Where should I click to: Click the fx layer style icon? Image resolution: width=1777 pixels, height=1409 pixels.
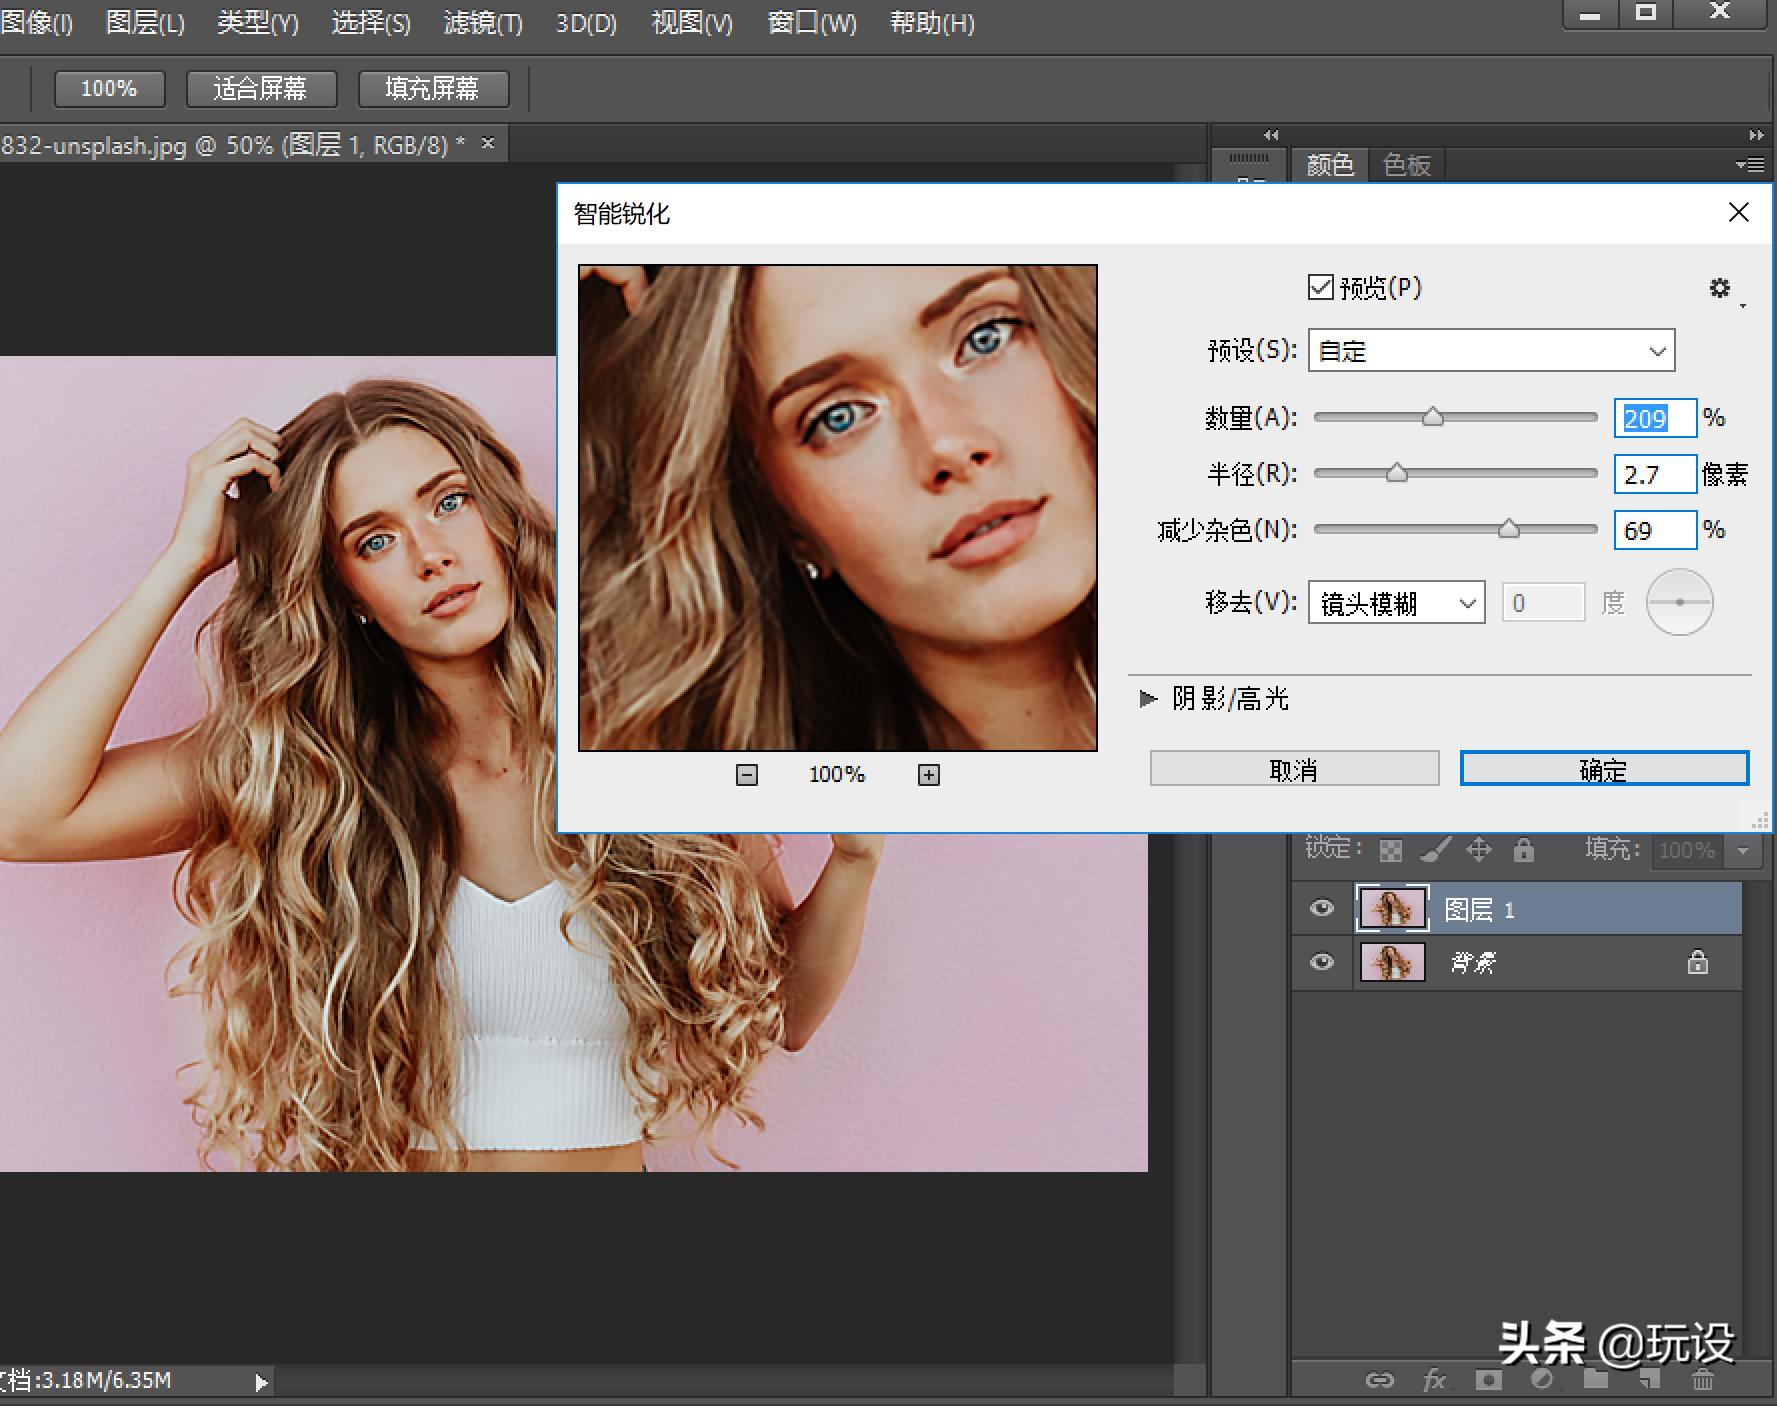[x=1434, y=1381]
